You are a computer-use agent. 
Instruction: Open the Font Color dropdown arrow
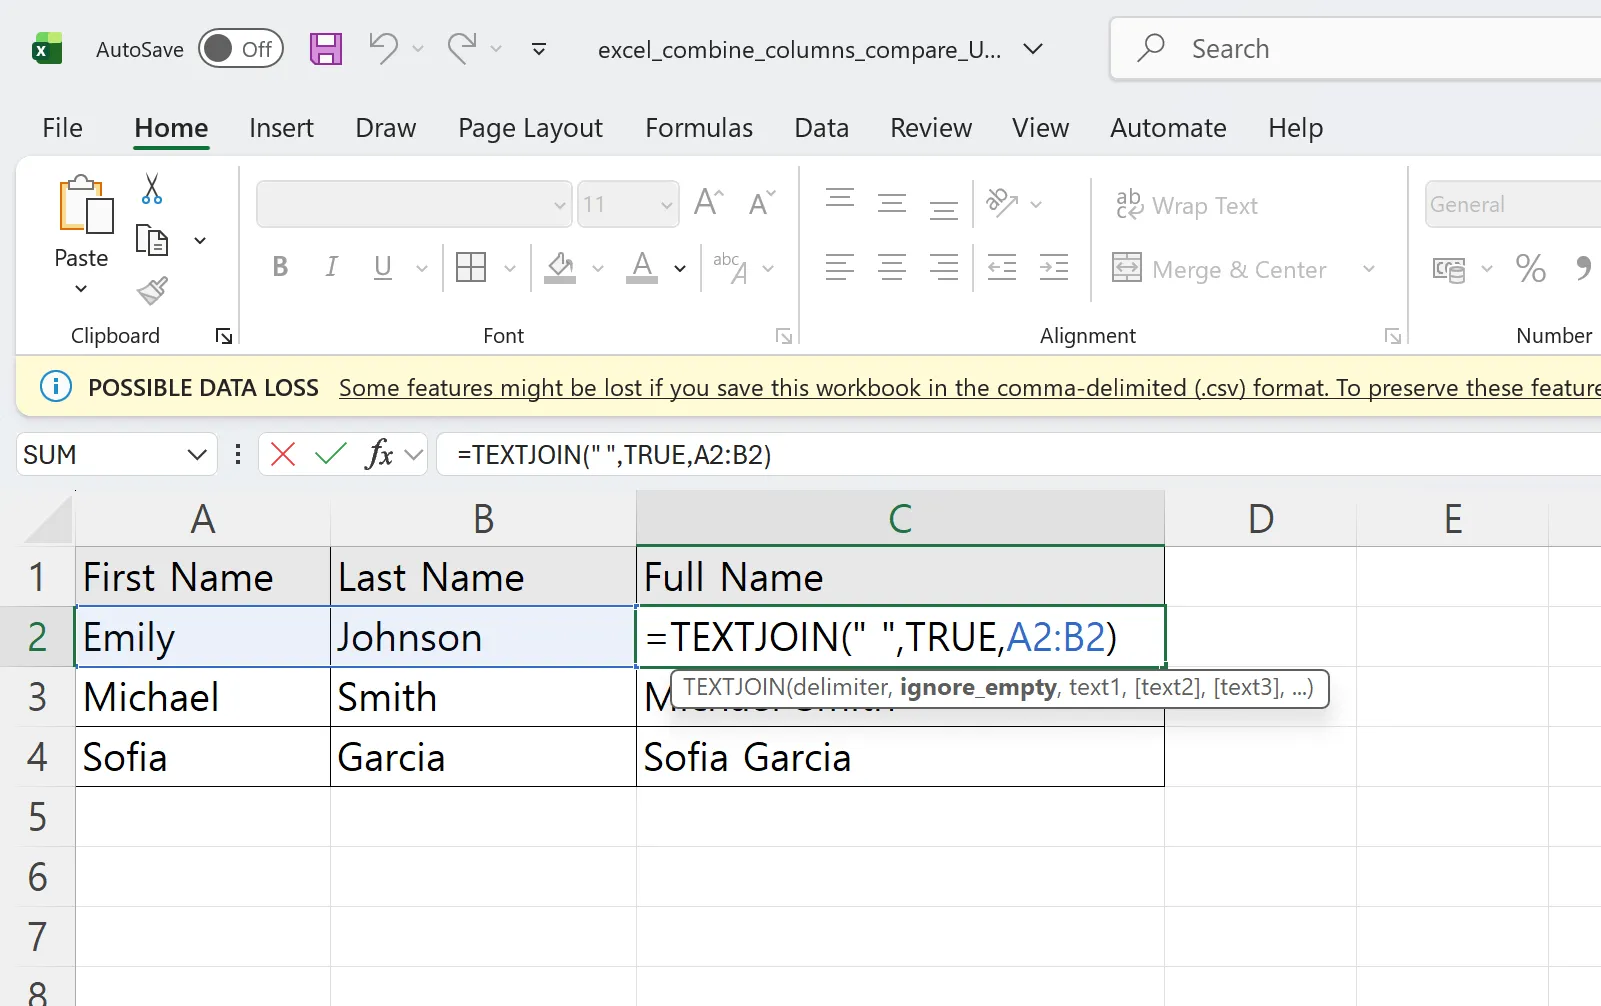tap(679, 268)
